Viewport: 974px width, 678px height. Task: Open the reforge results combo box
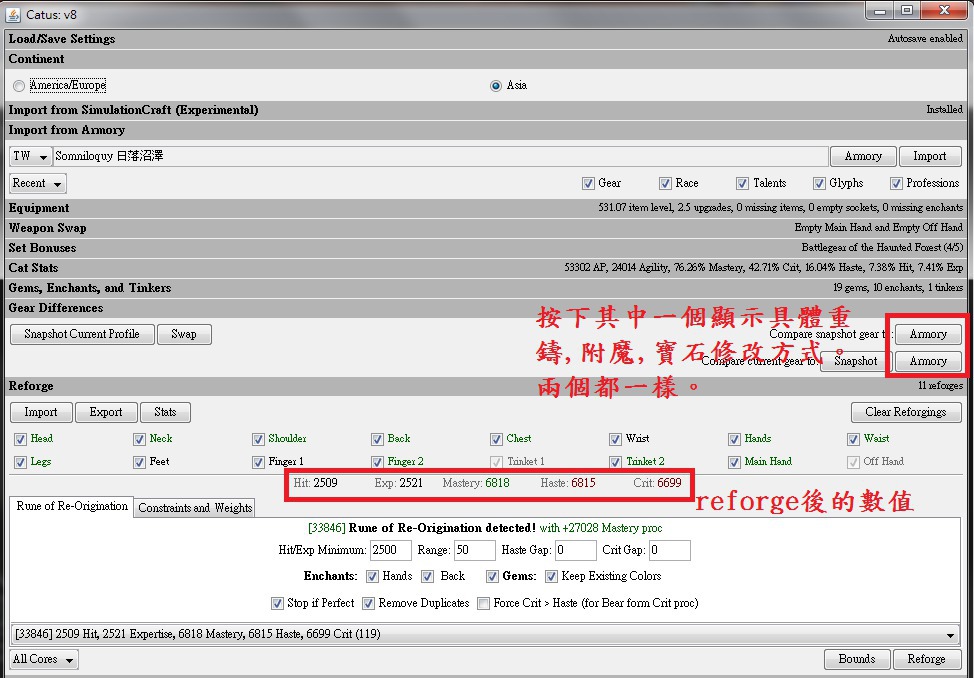tap(485, 634)
